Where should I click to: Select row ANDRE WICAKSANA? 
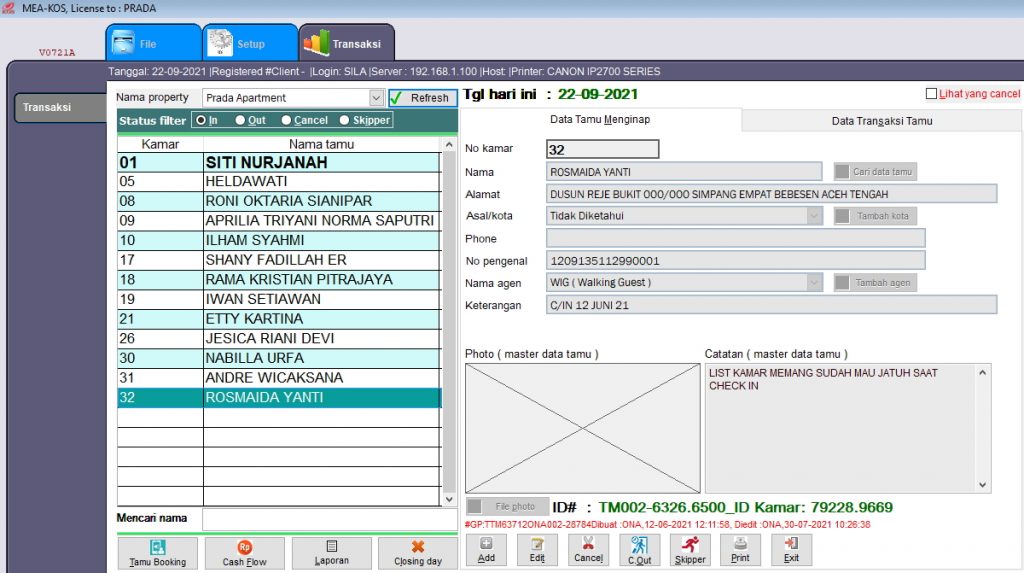pos(279,378)
